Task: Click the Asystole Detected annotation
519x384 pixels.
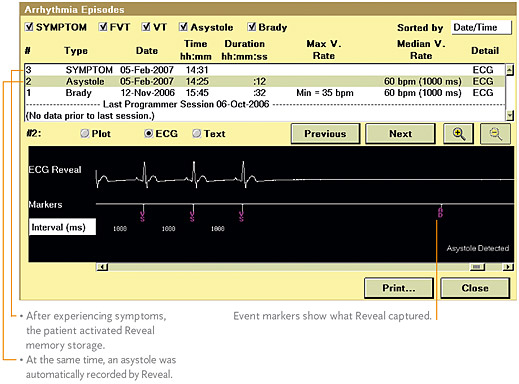Action: (x=478, y=248)
